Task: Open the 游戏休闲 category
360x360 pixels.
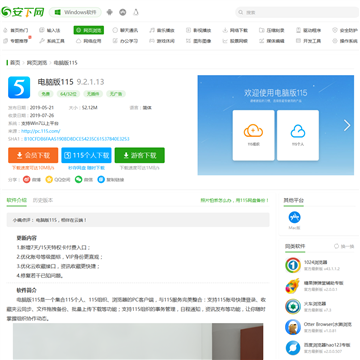Action: [x=162, y=41]
